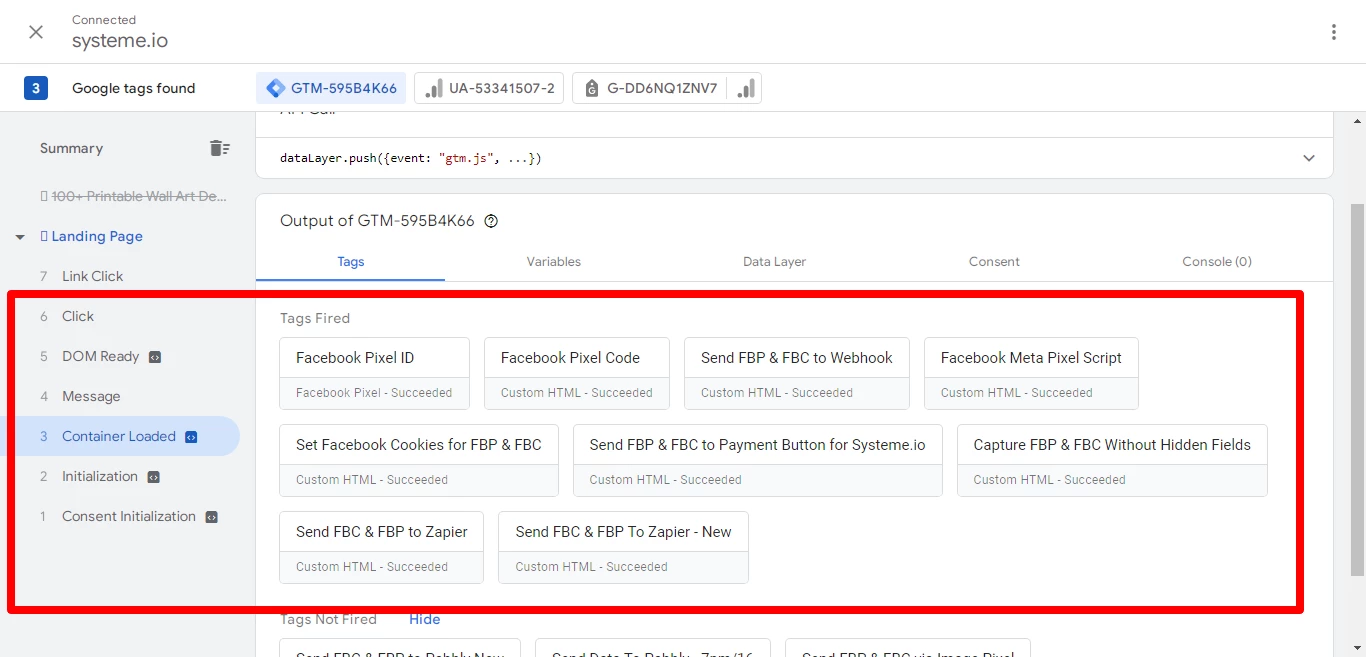Select event 3 Container Loaded
Screen dimensions: 1366x657
point(120,436)
